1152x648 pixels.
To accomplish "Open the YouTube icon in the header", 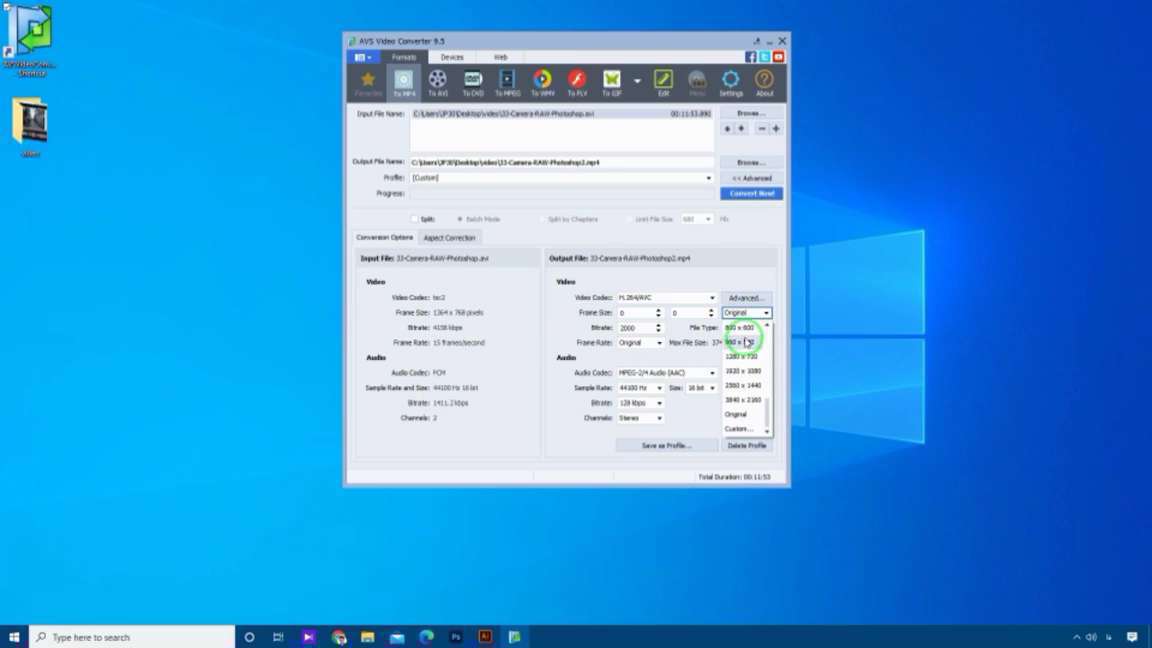I will point(778,57).
